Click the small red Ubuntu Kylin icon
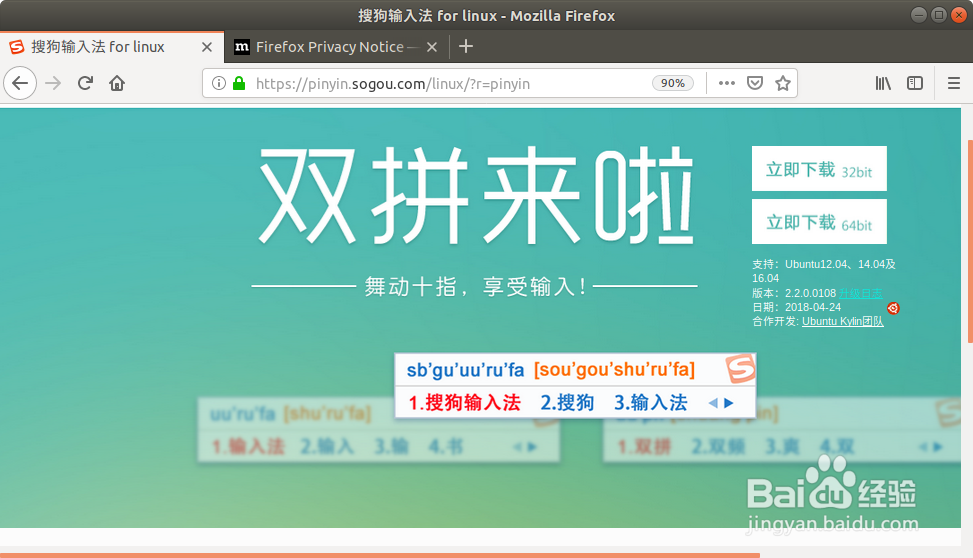This screenshot has height=558, width=973. pyautogui.click(x=893, y=308)
